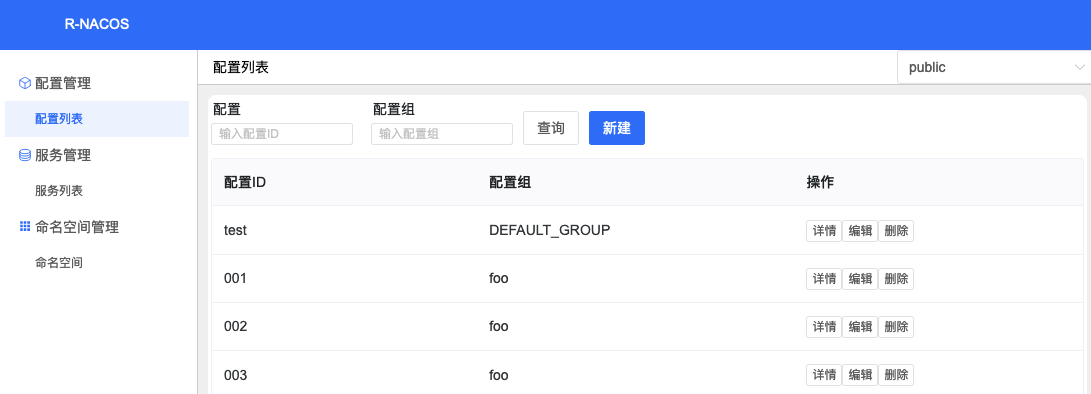This screenshot has width=1091, height=394.
Task: Click 删除 for config 002
Action: 896,326
